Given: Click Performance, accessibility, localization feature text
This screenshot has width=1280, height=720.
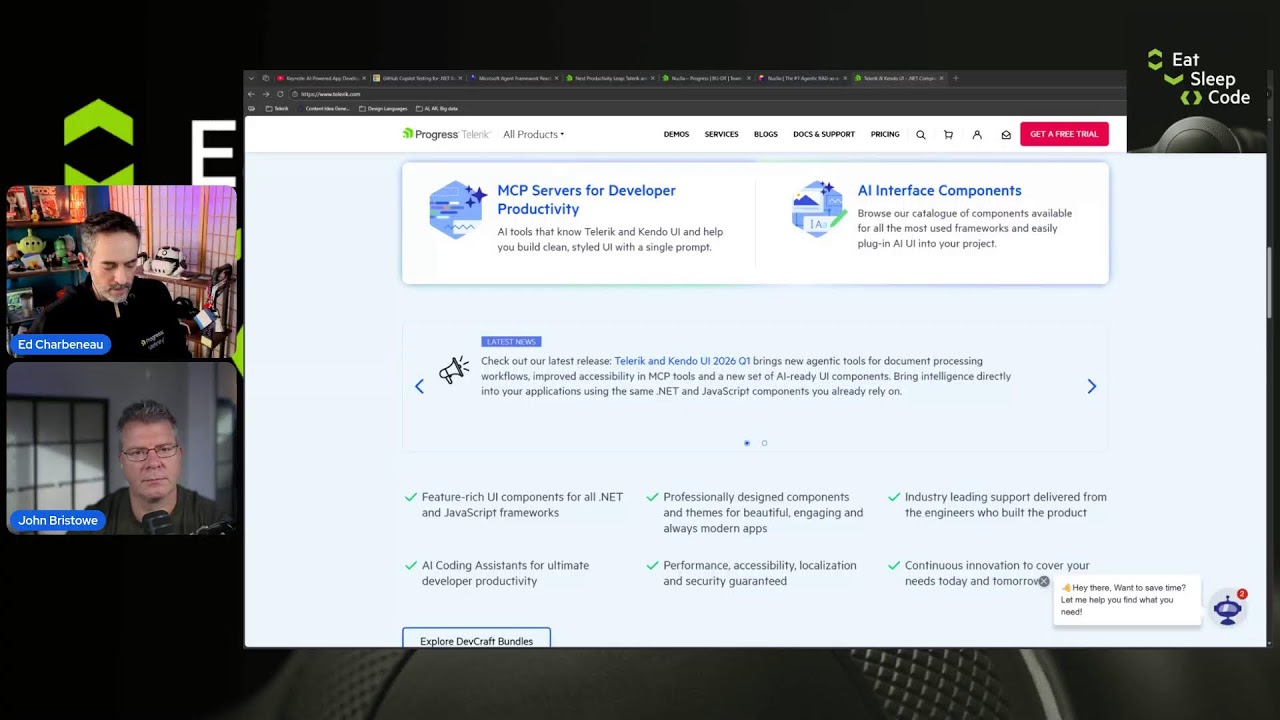Looking at the screenshot, I should click(760, 573).
